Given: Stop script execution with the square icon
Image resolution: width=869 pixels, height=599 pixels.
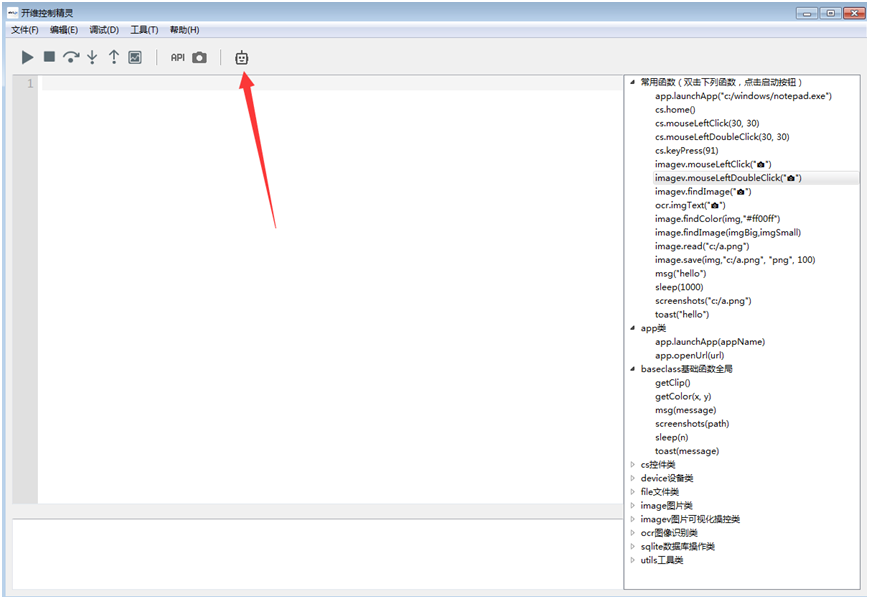Looking at the screenshot, I should tap(49, 57).
